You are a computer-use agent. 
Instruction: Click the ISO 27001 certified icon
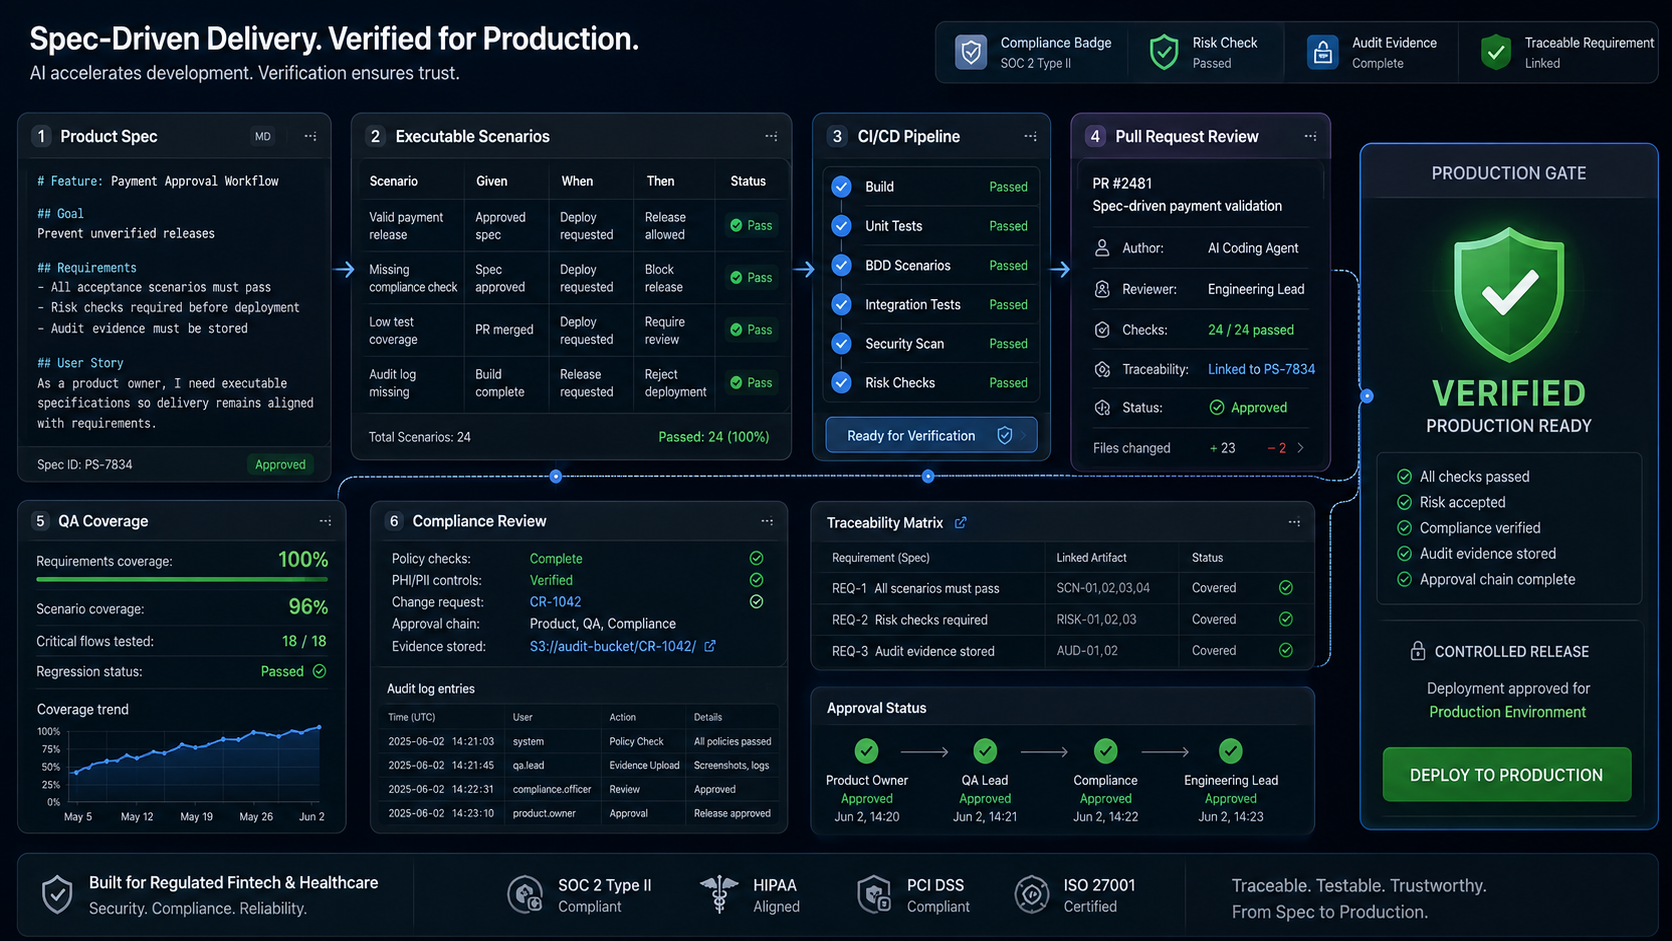(x=1031, y=894)
